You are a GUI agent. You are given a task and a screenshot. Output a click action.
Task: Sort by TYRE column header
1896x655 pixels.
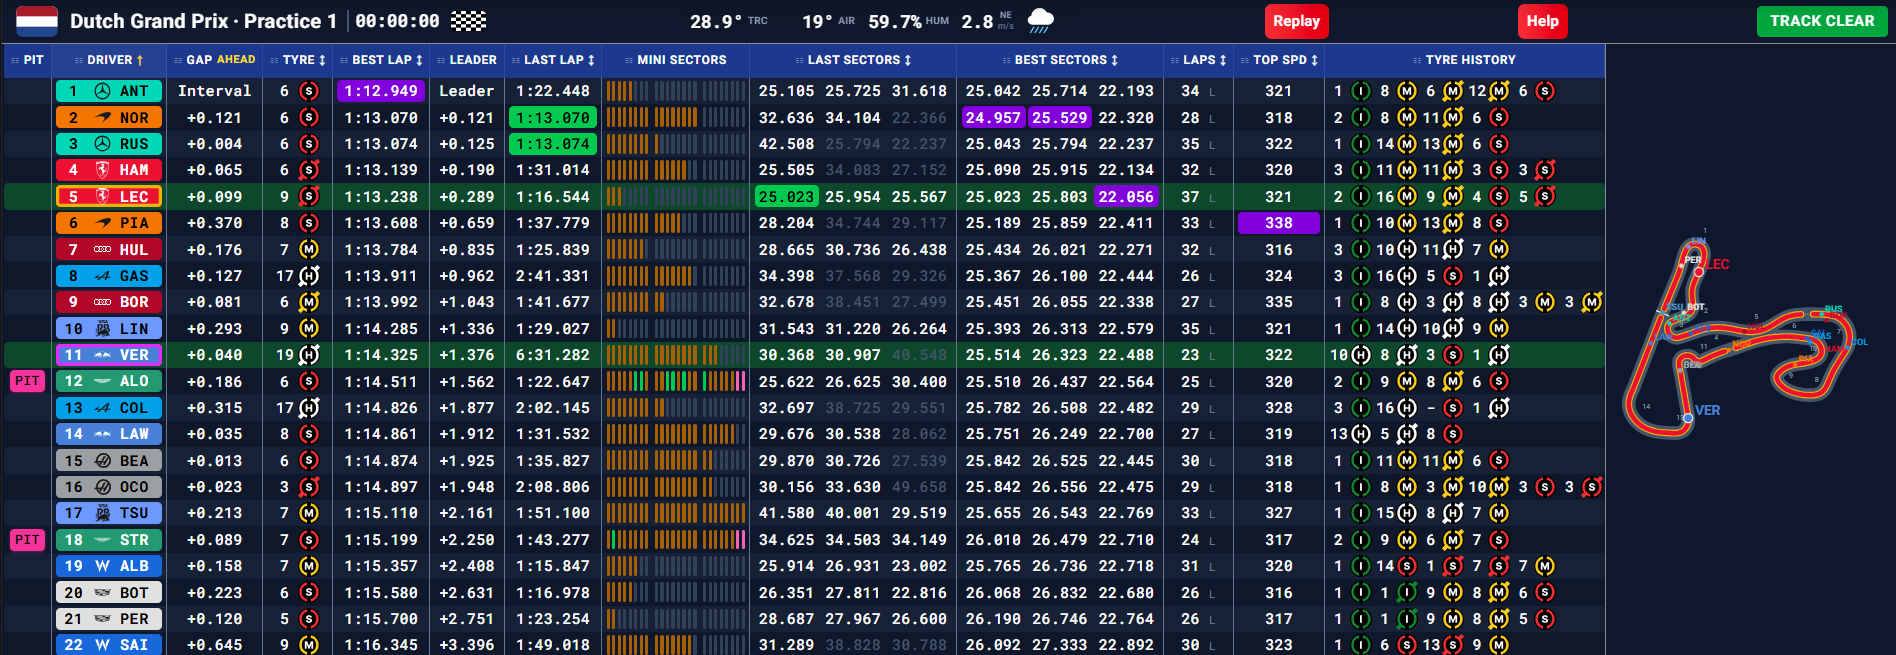[x=298, y=60]
